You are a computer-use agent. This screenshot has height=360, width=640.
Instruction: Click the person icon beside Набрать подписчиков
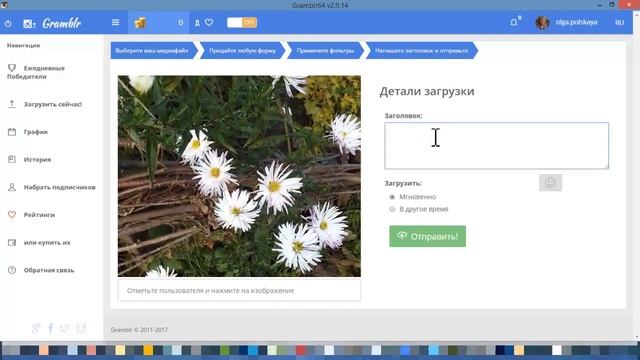pos(12,187)
